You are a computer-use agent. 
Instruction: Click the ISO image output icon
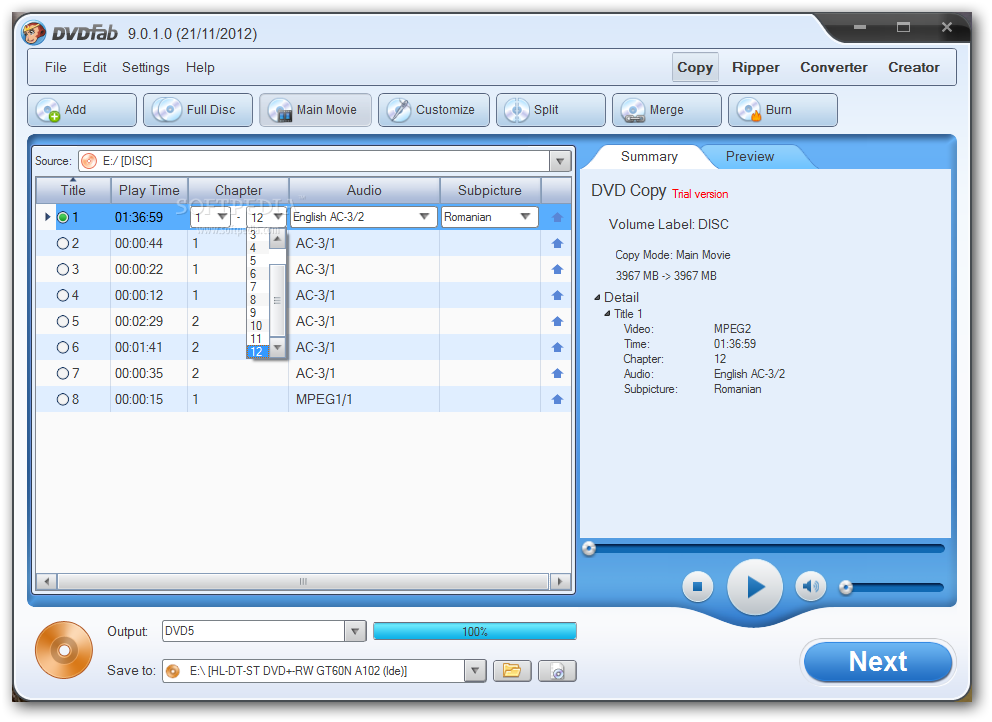pos(557,671)
